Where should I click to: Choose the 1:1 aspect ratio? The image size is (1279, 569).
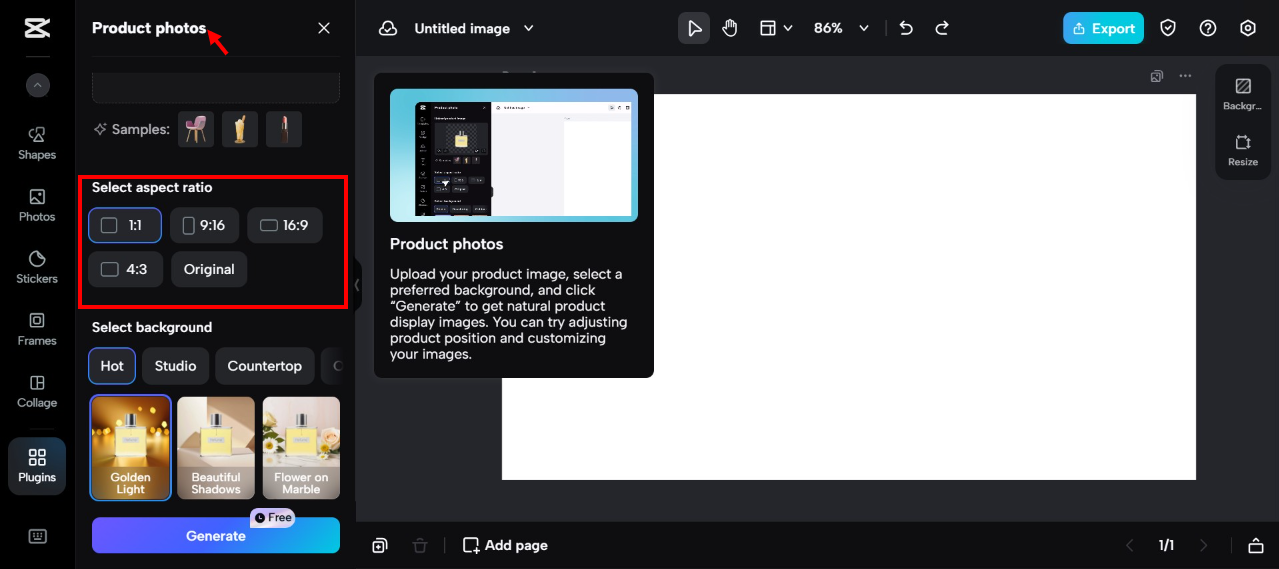(x=125, y=225)
